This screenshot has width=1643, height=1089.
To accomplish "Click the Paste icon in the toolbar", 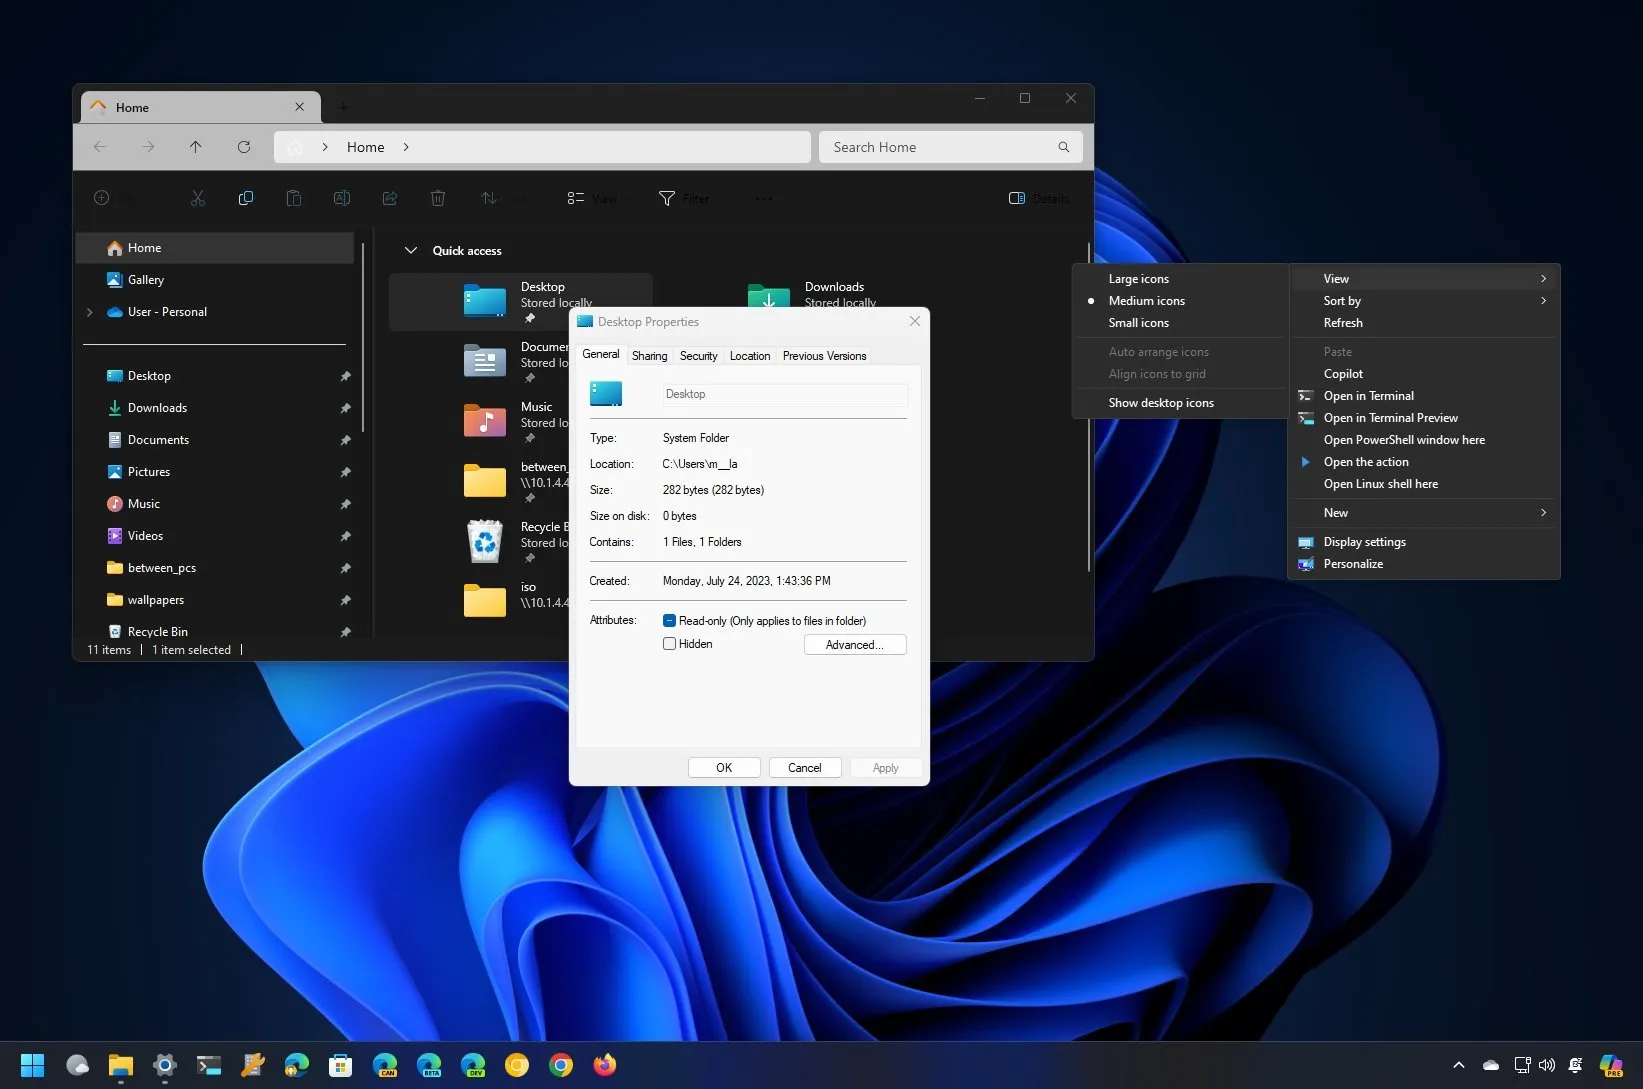I will tap(294, 198).
